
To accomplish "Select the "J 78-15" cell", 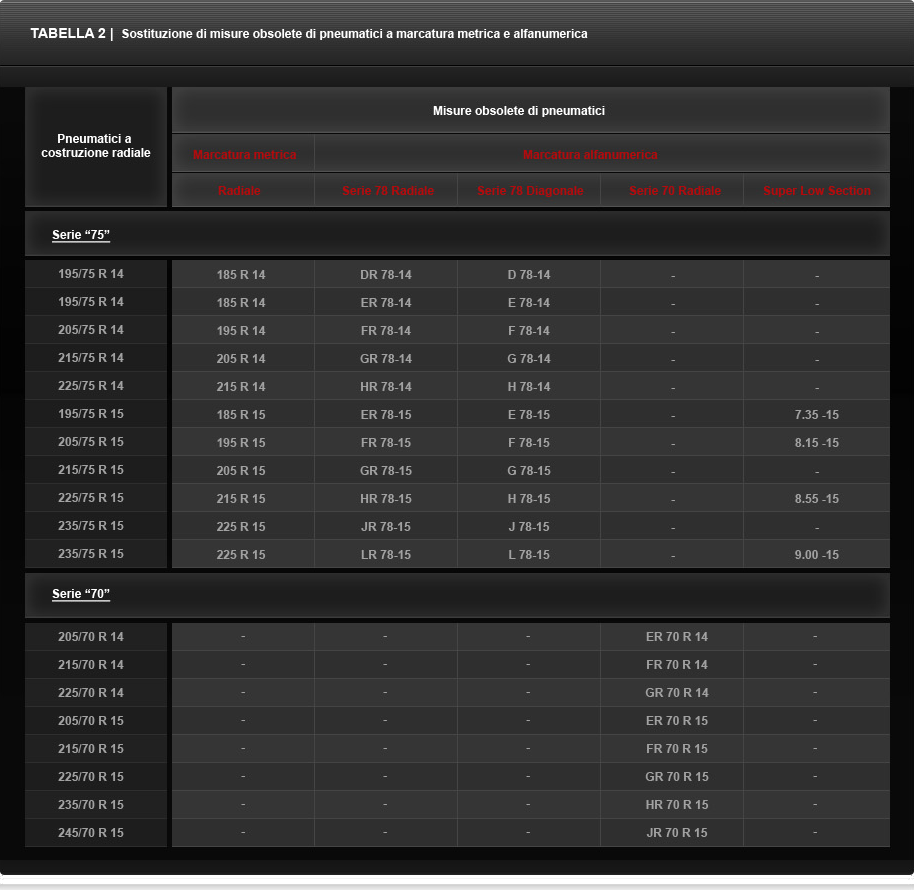I will point(529,526).
